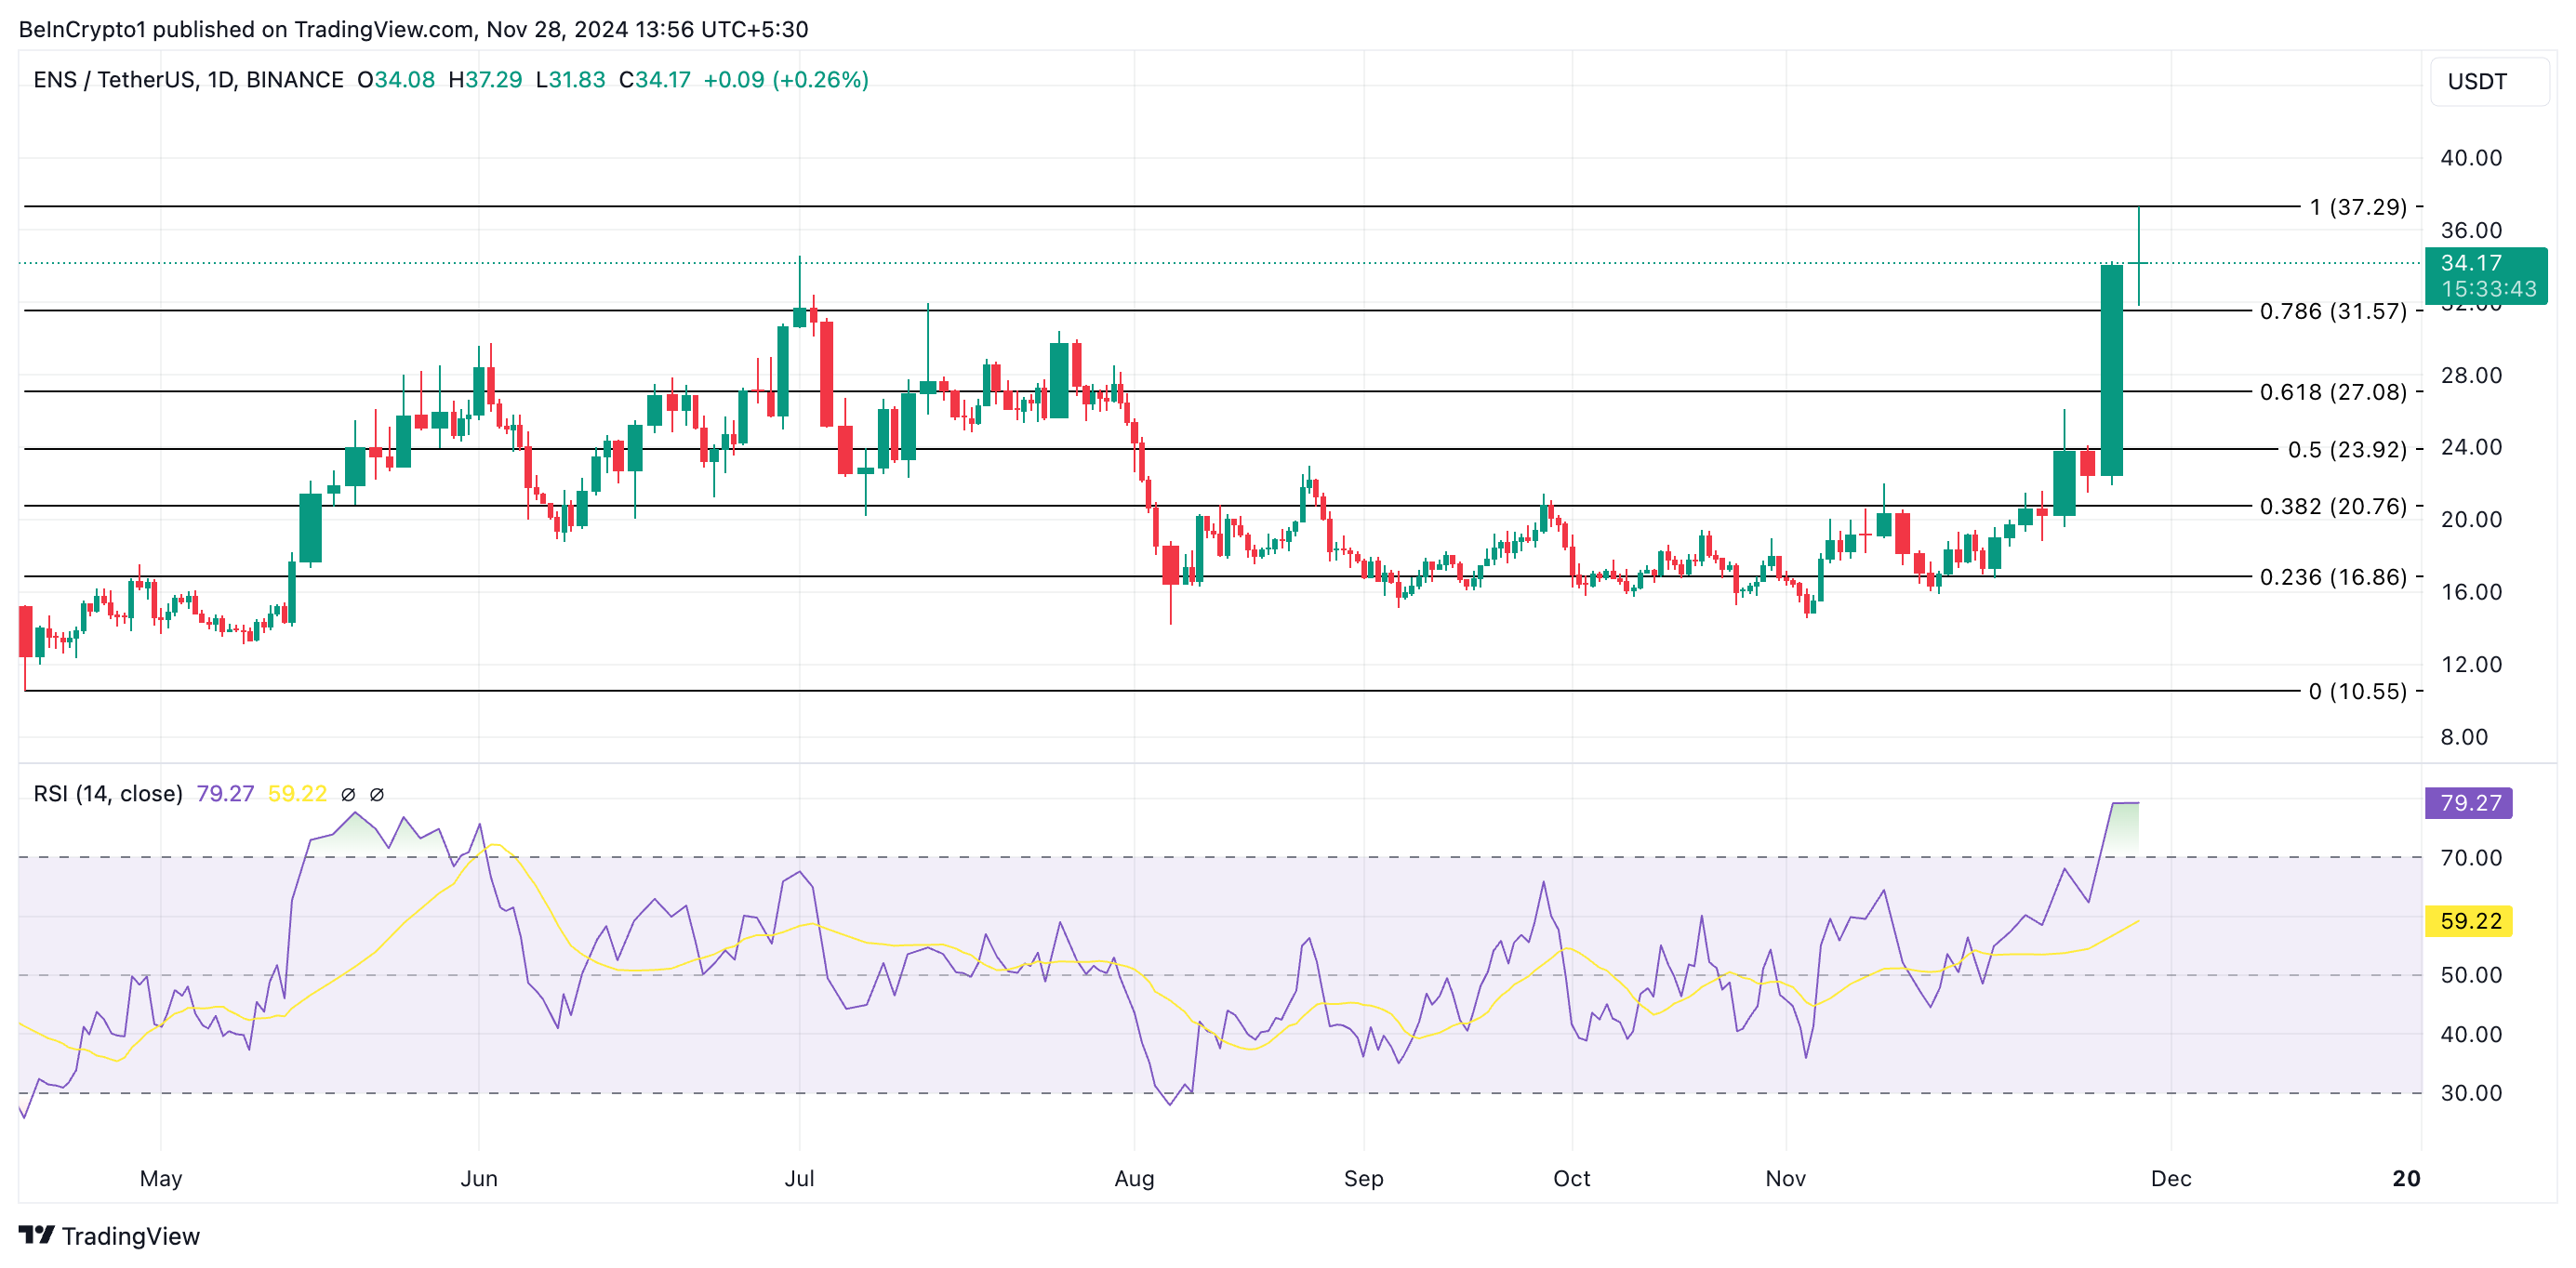Select the 0.786 (31.57) Fibonacci level label
Viewport: 2576px width, 1268px height.
click(x=2332, y=311)
